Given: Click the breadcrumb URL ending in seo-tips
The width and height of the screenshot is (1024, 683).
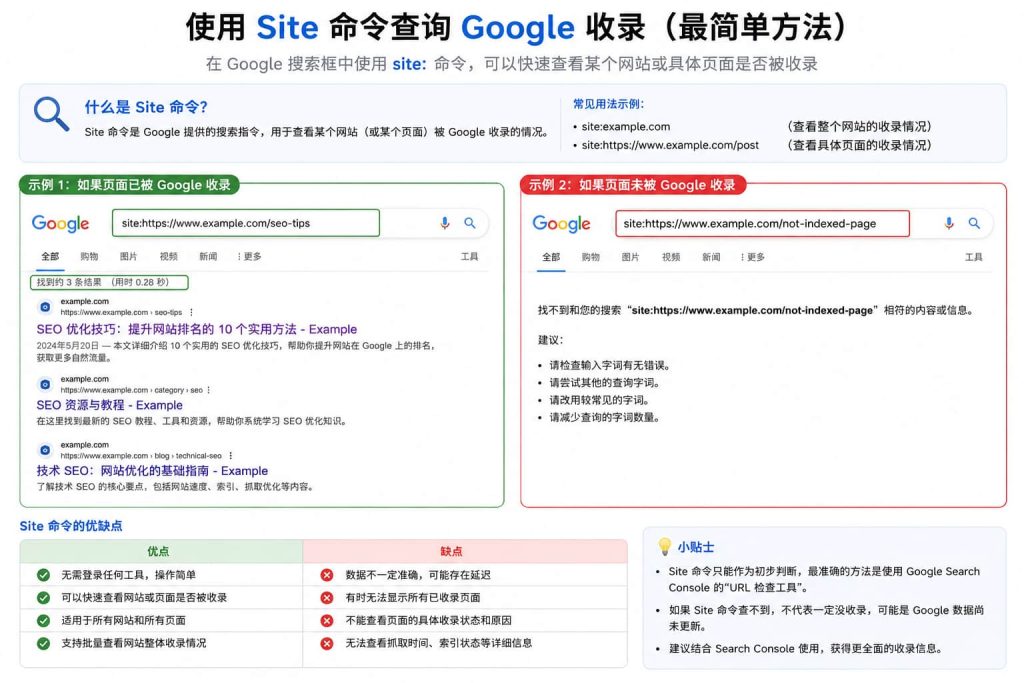Looking at the screenshot, I should point(121,312).
